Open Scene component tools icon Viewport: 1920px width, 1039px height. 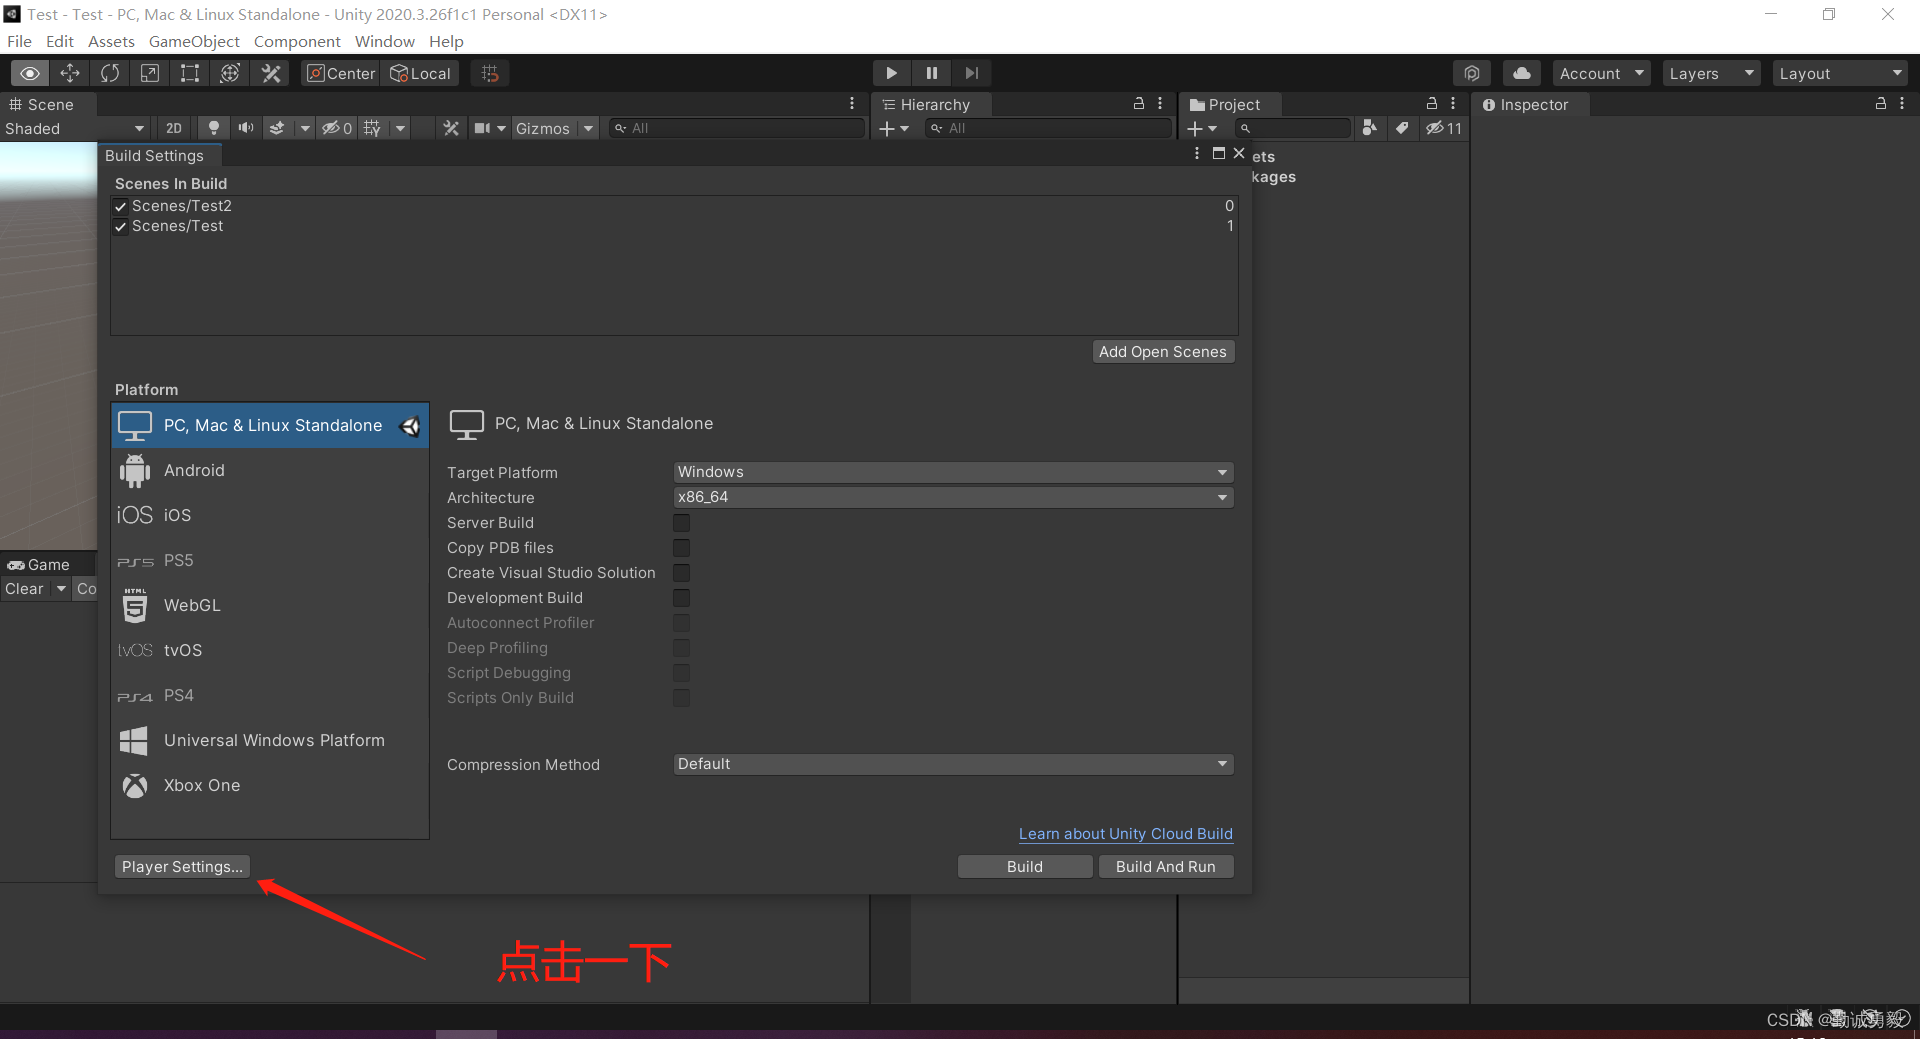click(451, 128)
